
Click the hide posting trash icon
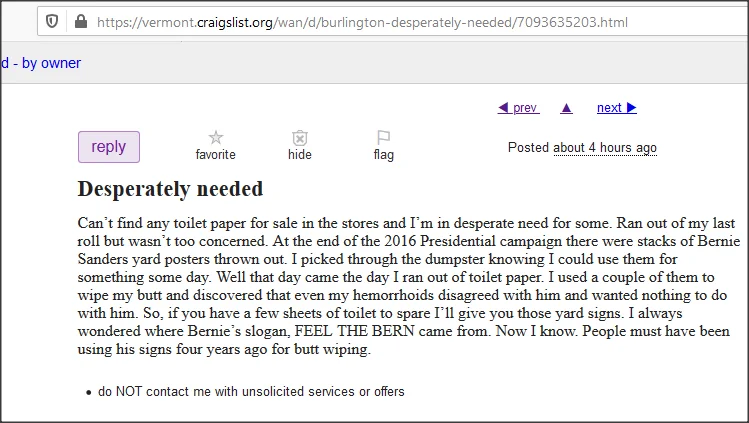coord(300,138)
